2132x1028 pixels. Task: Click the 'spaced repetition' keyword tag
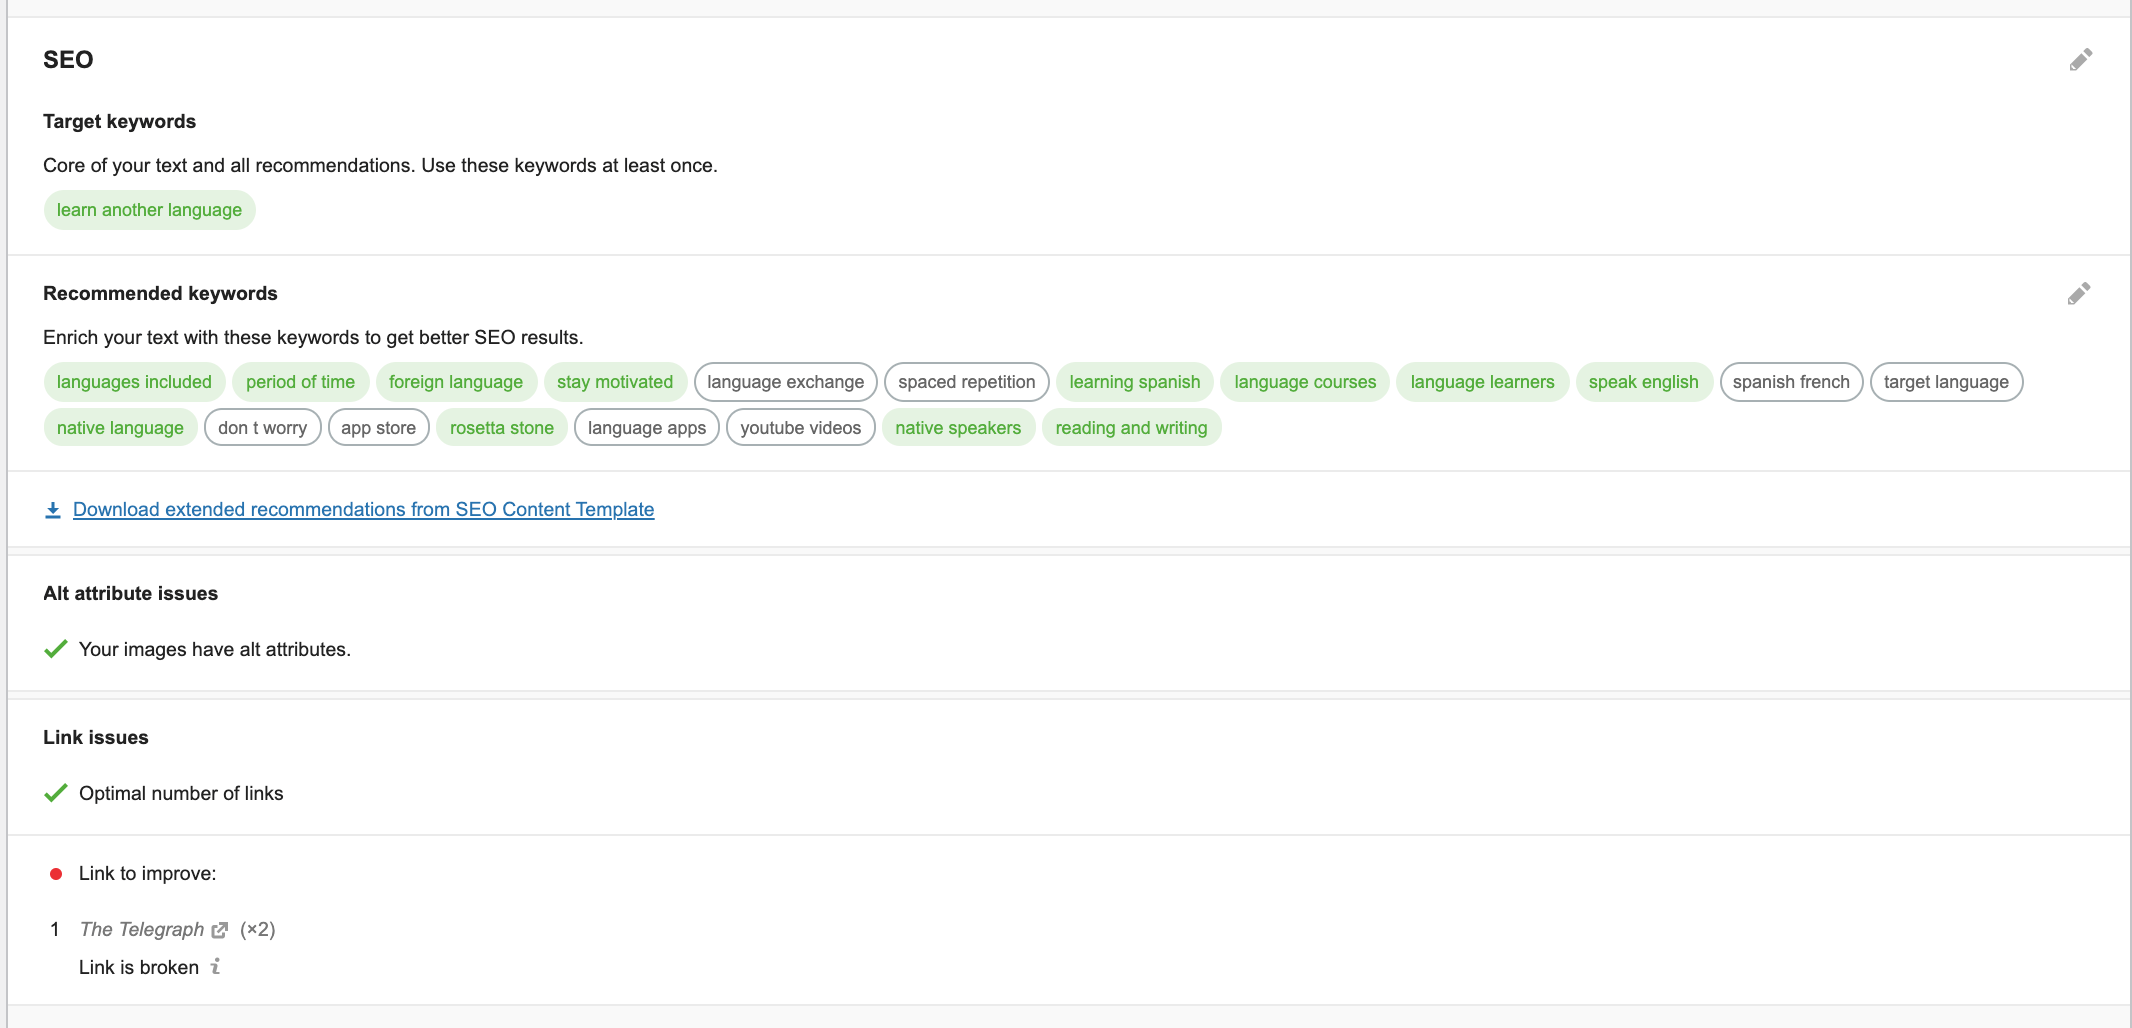(966, 382)
